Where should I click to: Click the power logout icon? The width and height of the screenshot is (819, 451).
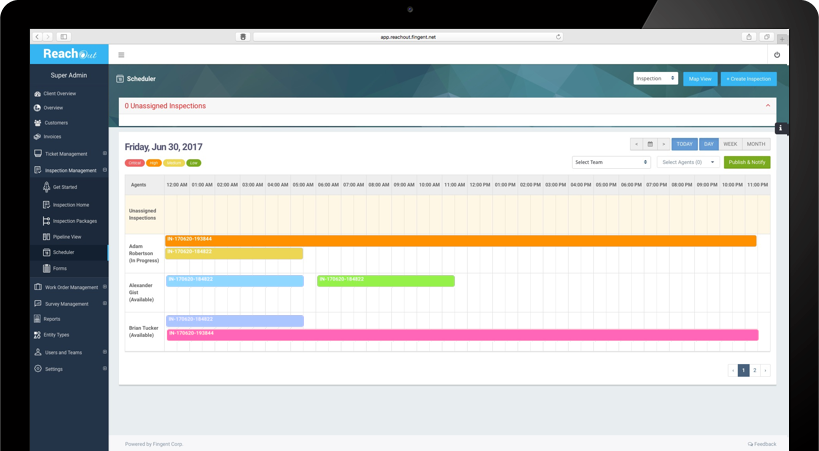777,55
